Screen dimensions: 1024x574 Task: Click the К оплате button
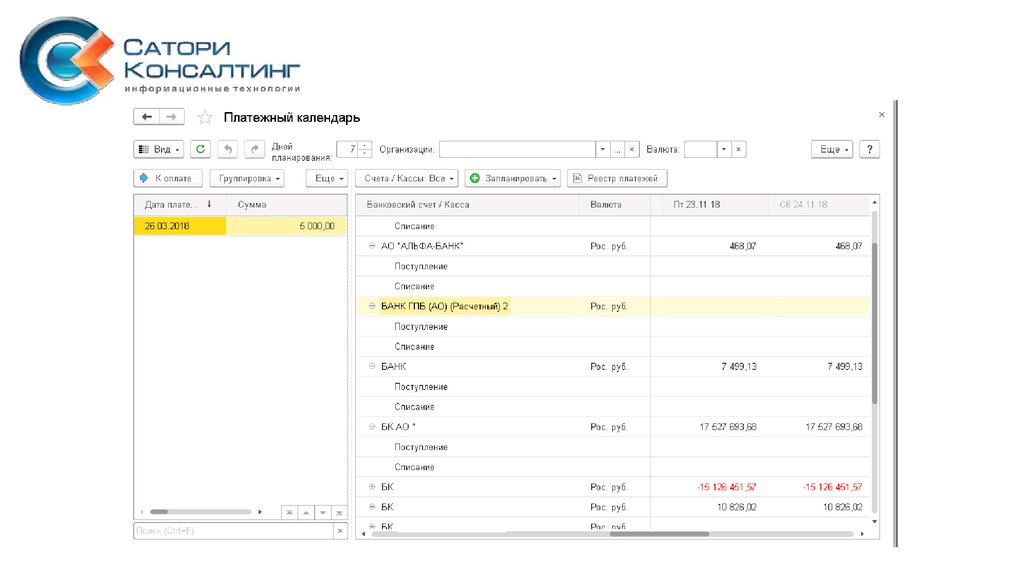tap(168, 178)
